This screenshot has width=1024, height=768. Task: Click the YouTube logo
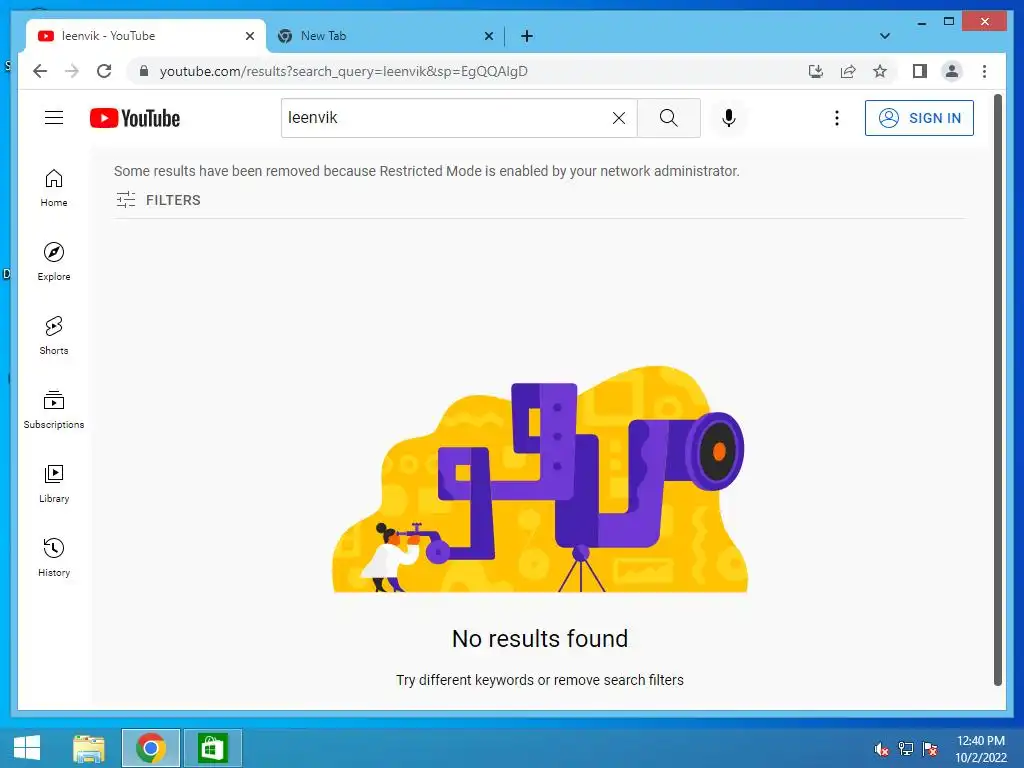135,118
